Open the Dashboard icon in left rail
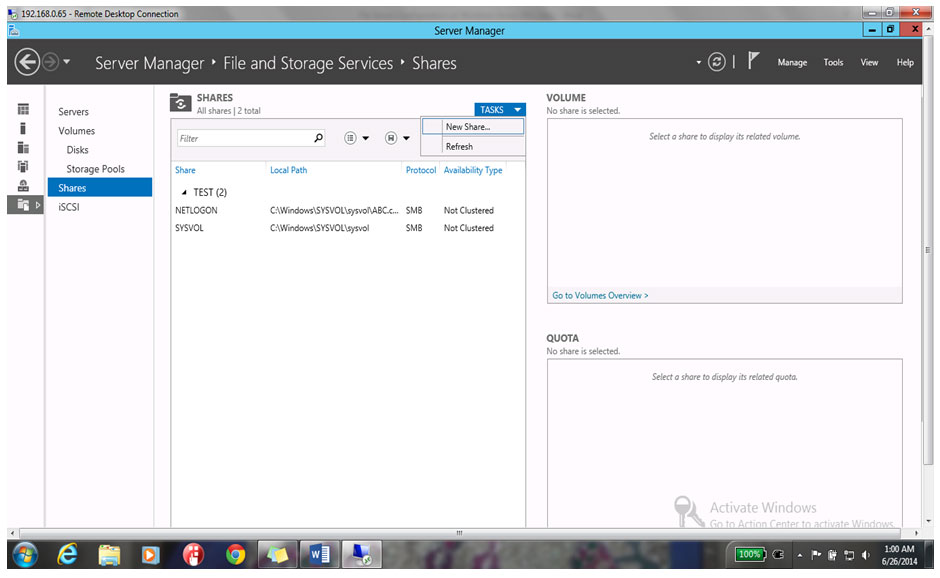 23,109
